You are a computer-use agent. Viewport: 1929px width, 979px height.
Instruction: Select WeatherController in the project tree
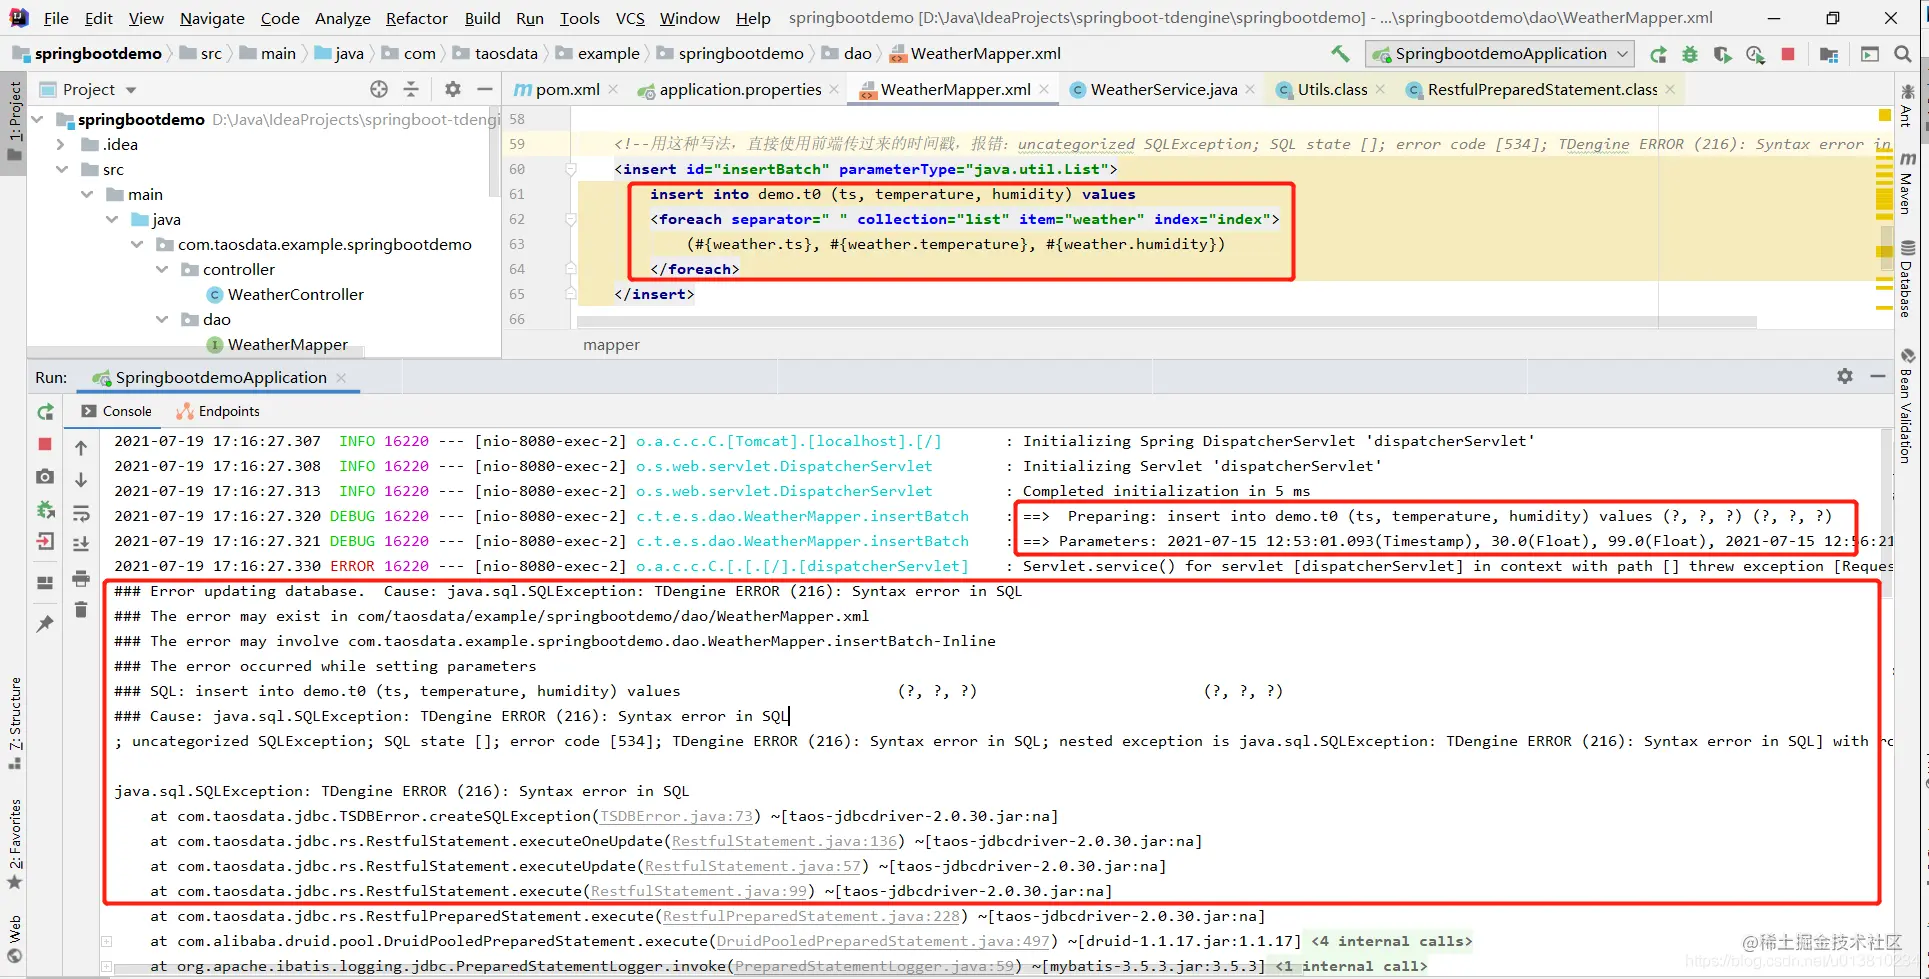295,294
